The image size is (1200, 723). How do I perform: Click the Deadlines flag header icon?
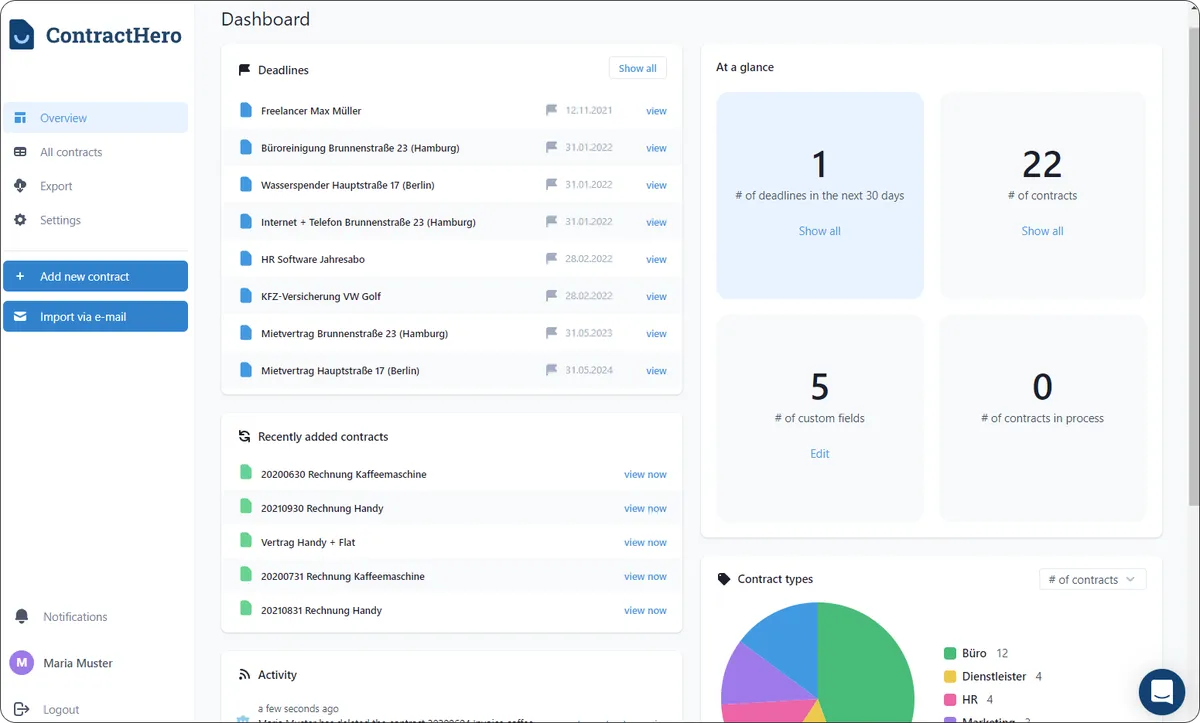click(244, 70)
